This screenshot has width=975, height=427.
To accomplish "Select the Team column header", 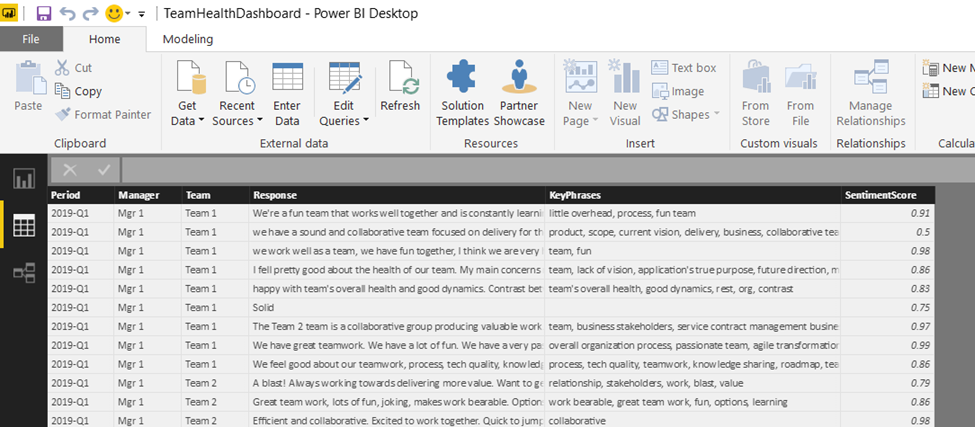I will [215, 195].
